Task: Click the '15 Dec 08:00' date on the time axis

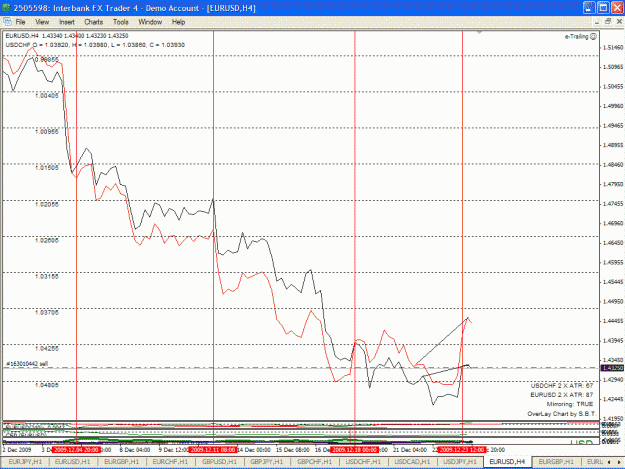Action: pyautogui.click(x=293, y=450)
